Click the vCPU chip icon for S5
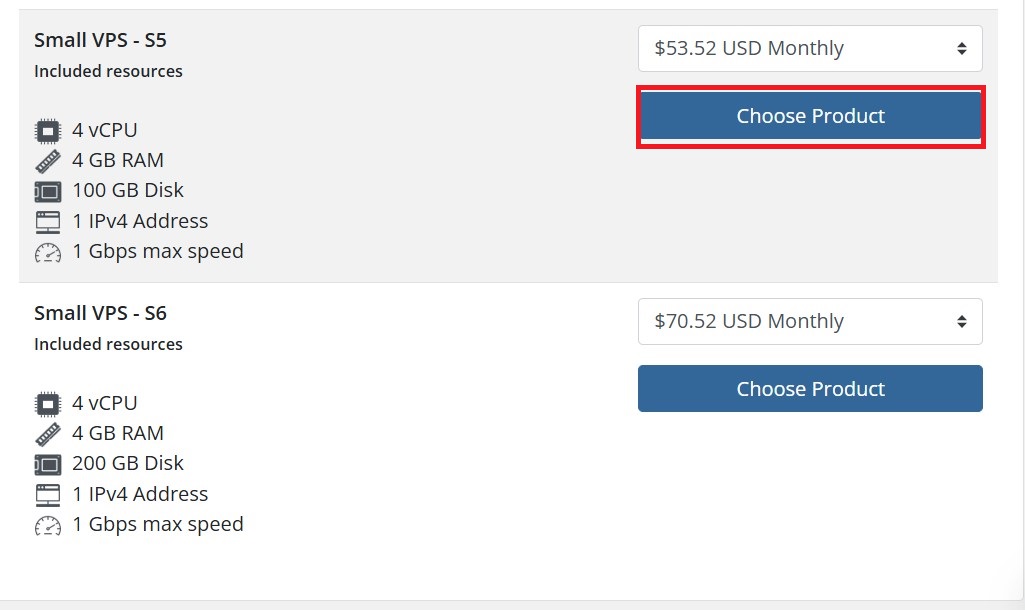Viewport: 1025px width, 610px height. (48, 131)
